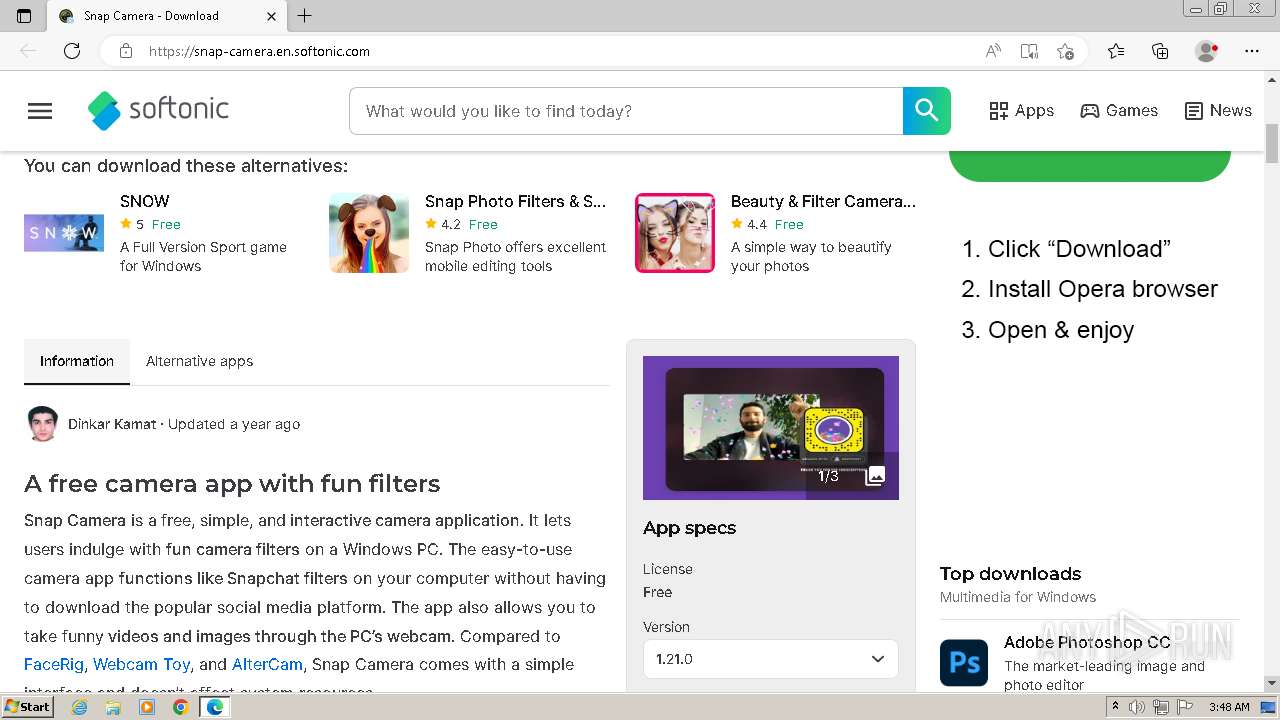This screenshot has width=1280, height=720.
Task: Expand the Version 1.21.0 dropdown
Action: coord(771,659)
